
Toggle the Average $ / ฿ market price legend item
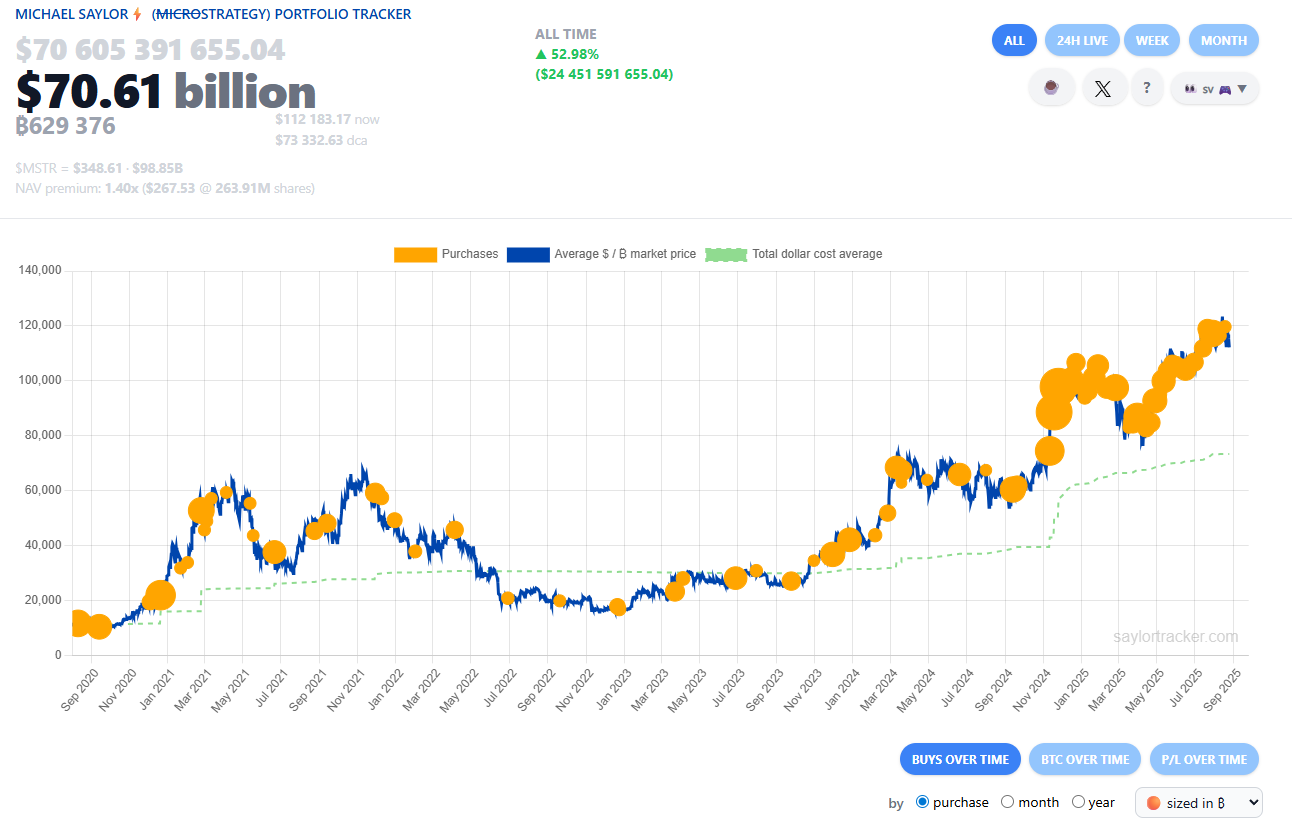(x=601, y=254)
